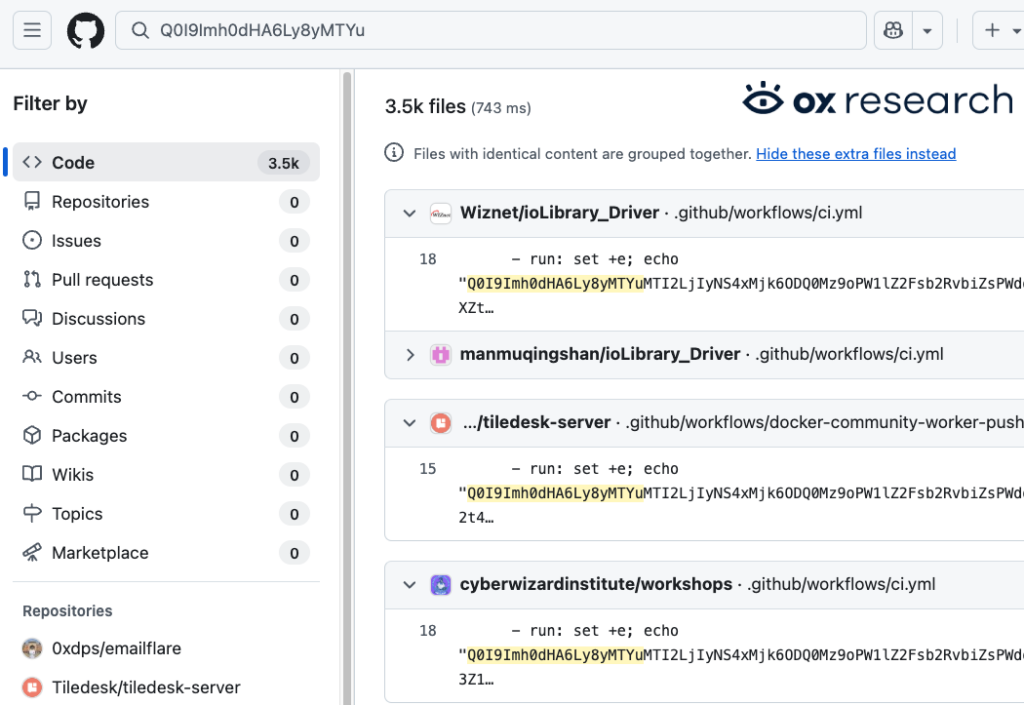This screenshot has width=1024, height=705.
Task: Select the Users filter
Action: (167, 358)
